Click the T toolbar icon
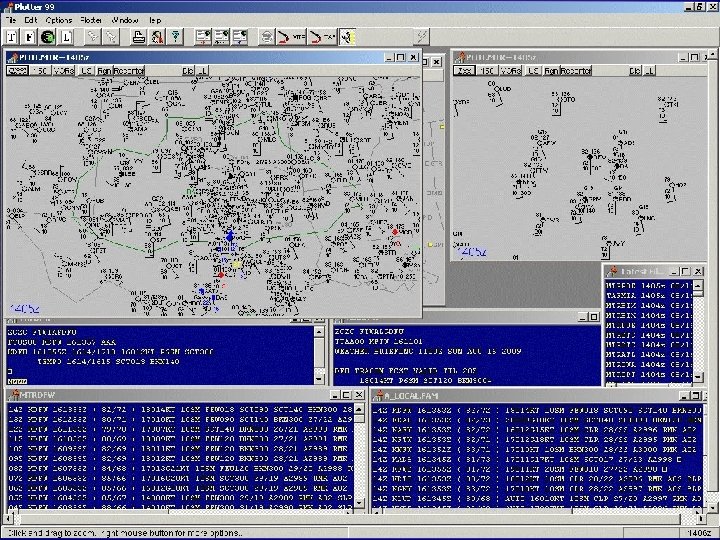 point(12,37)
